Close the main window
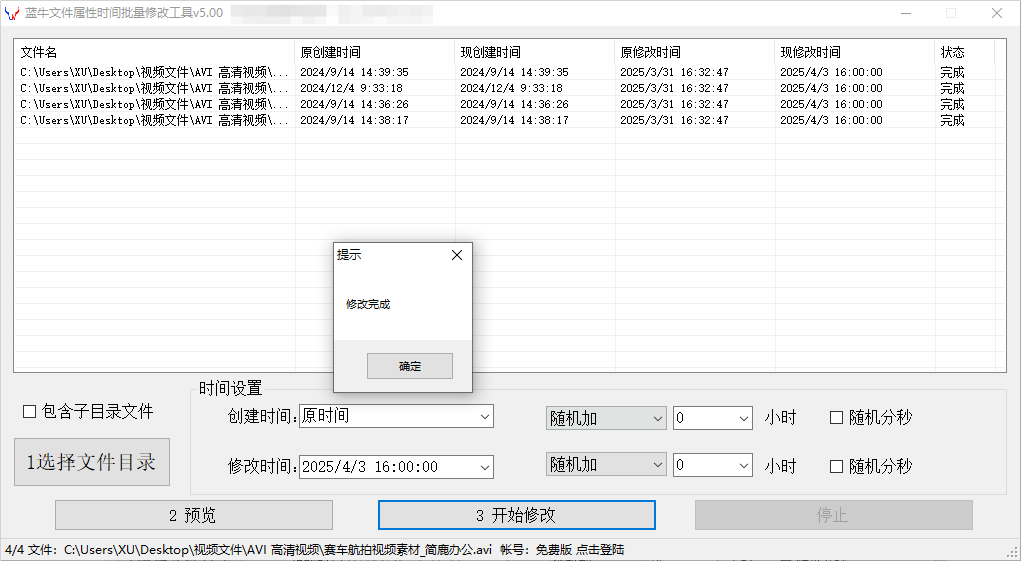 point(997,13)
